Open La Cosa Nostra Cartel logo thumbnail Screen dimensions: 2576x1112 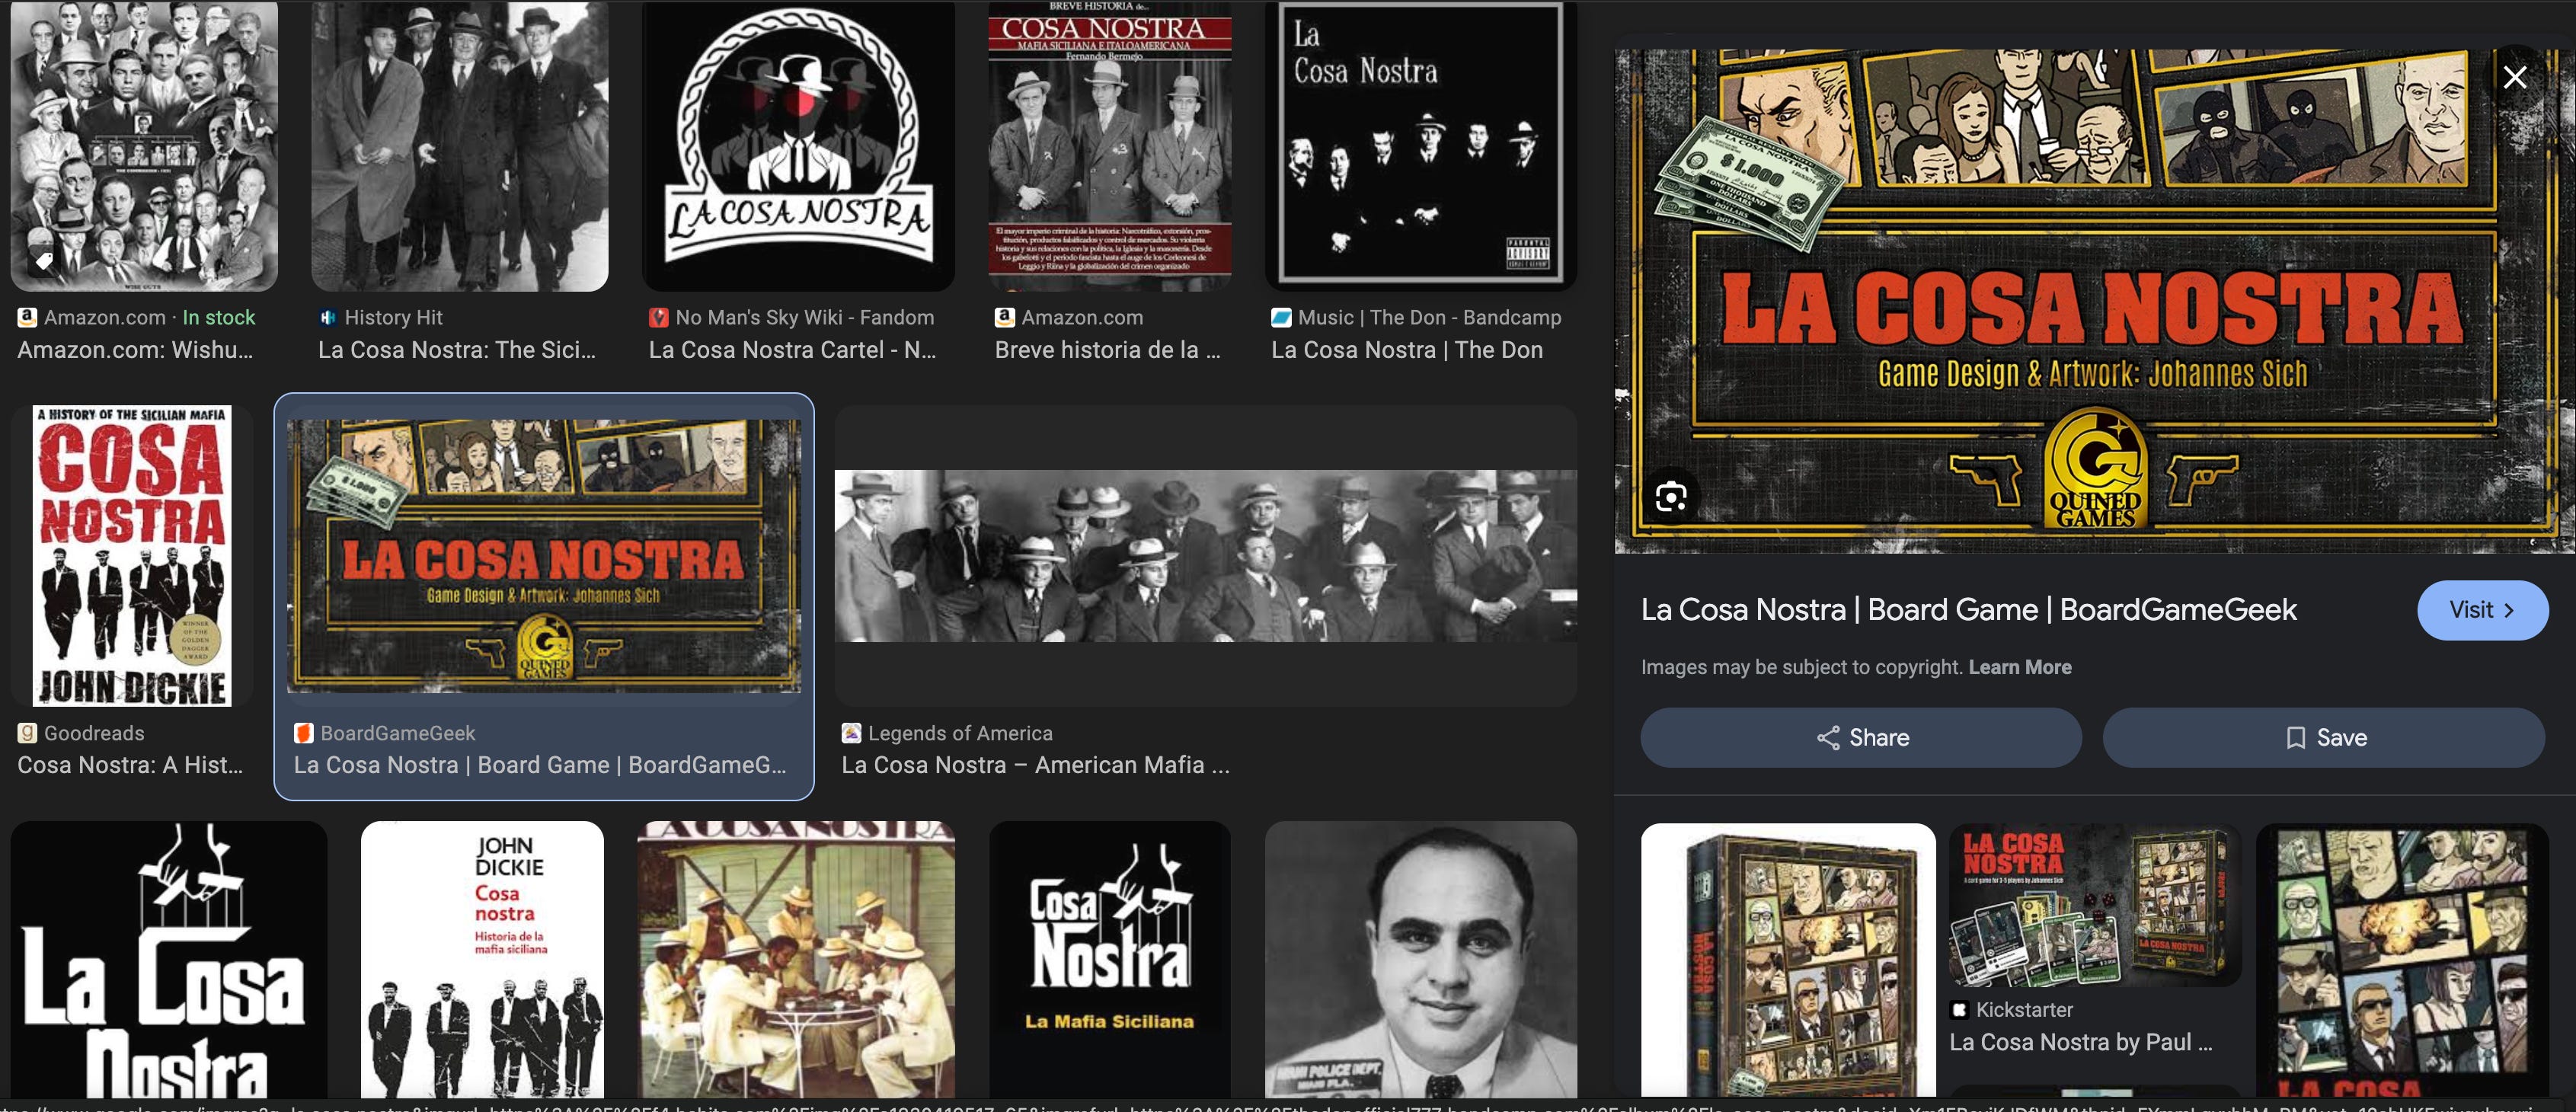point(798,146)
